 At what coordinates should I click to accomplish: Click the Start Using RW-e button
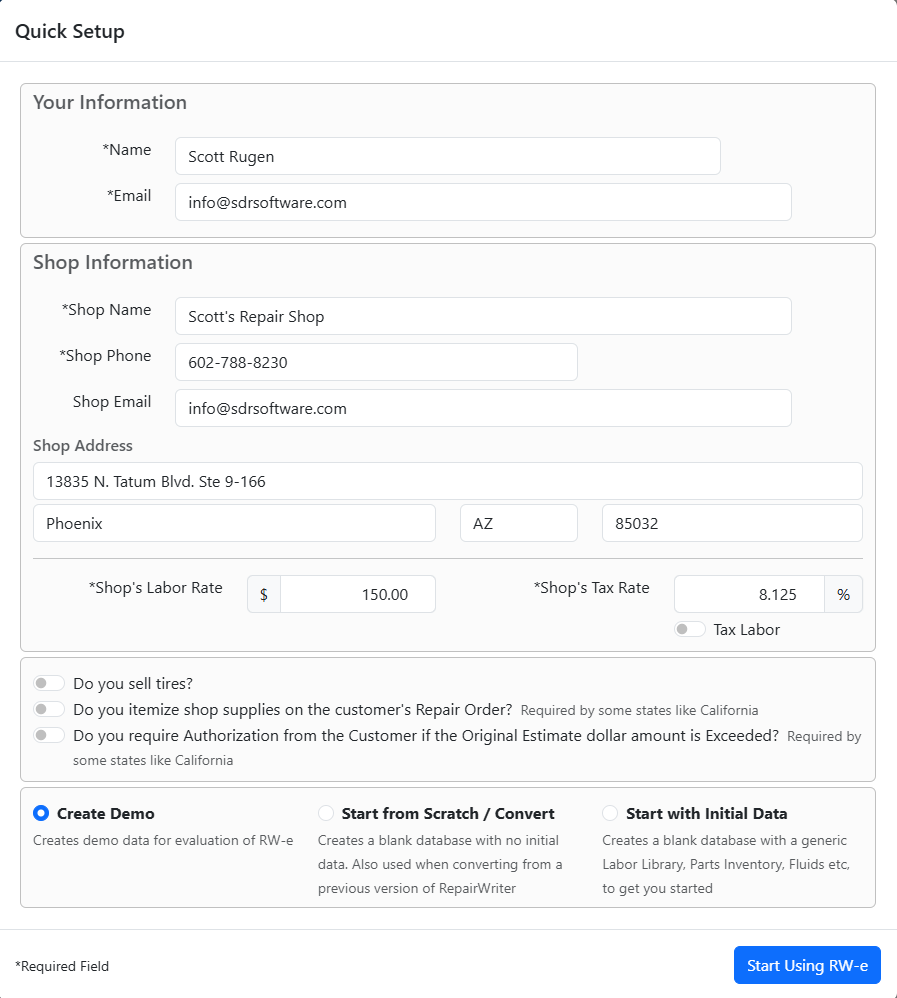806,965
